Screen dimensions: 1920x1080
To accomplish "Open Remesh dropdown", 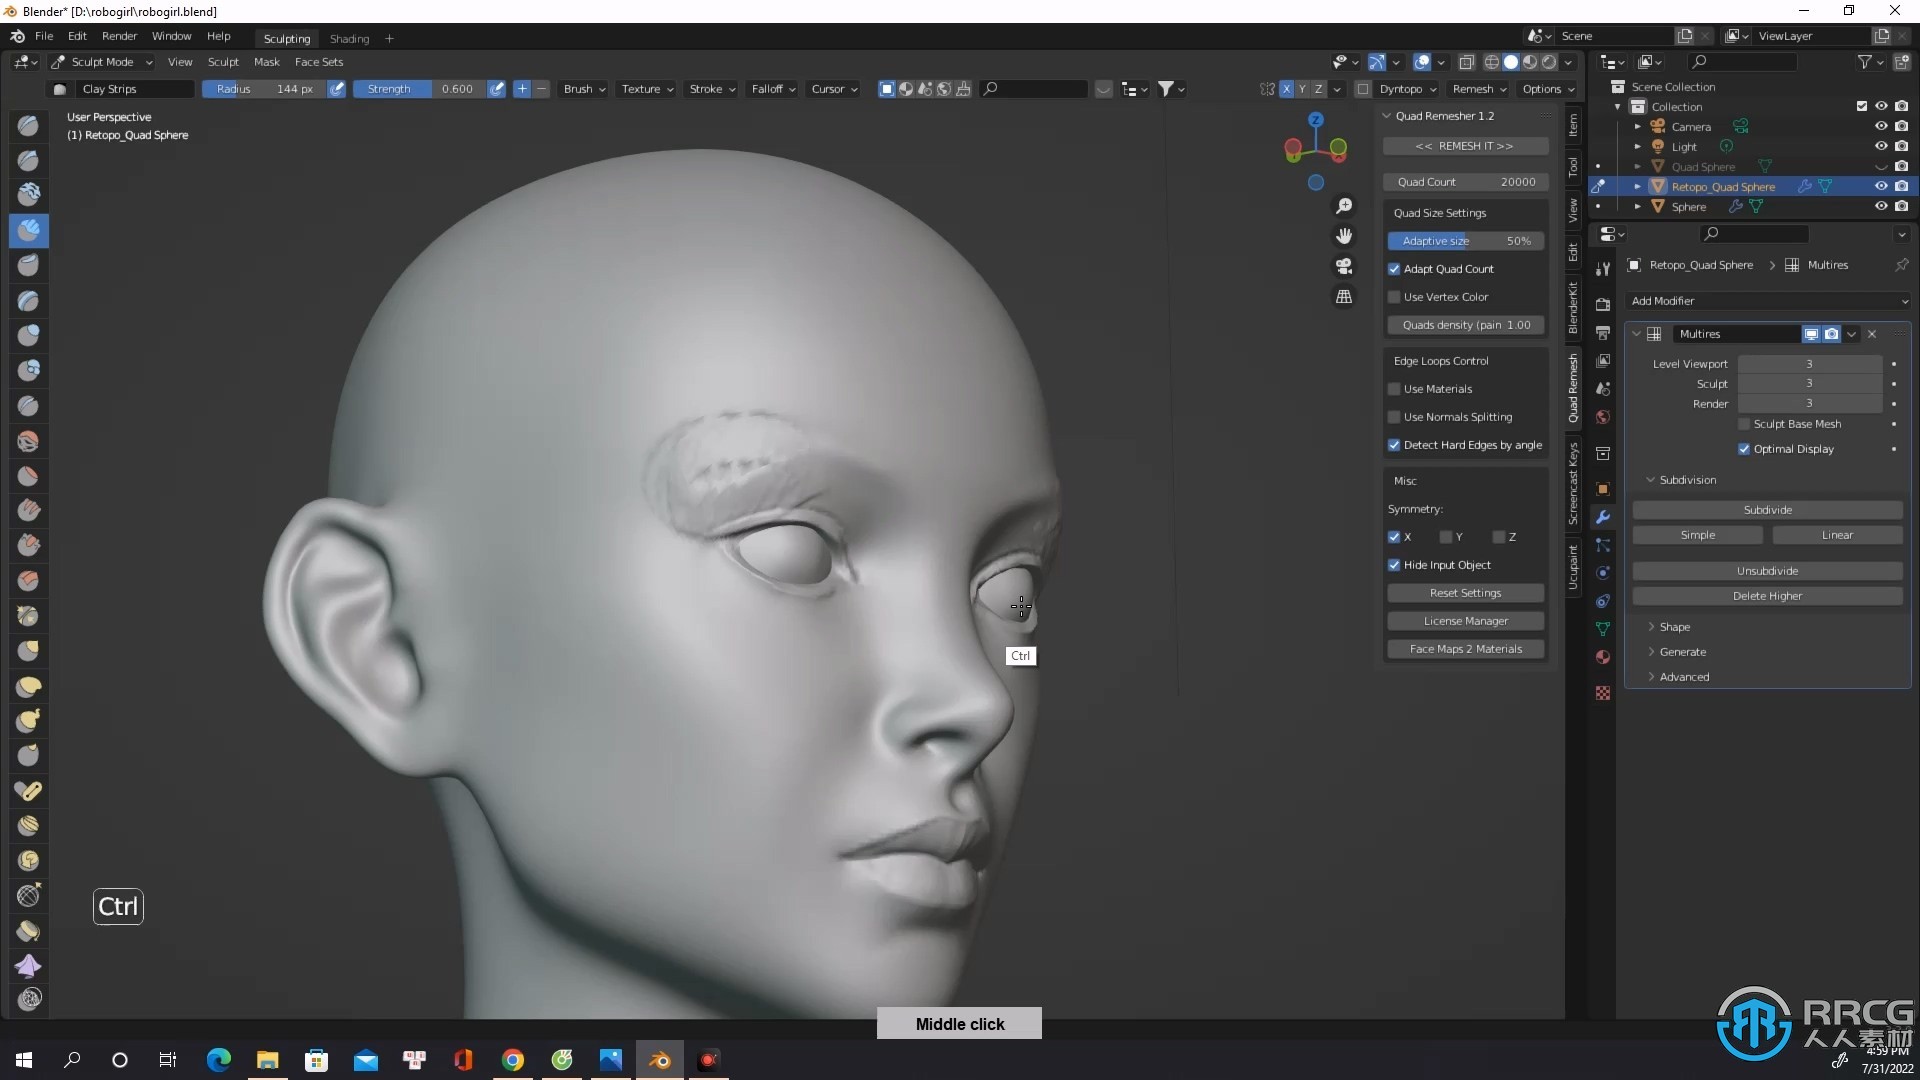I will [x=1479, y=89].
